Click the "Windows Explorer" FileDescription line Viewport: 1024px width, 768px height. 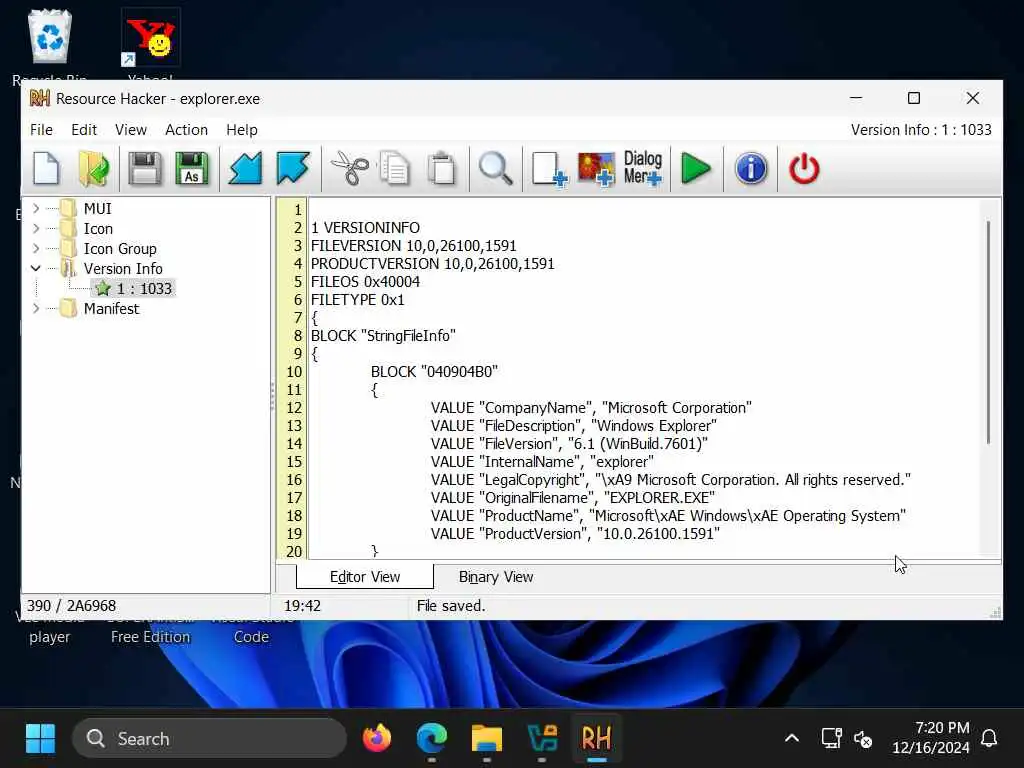573,426
